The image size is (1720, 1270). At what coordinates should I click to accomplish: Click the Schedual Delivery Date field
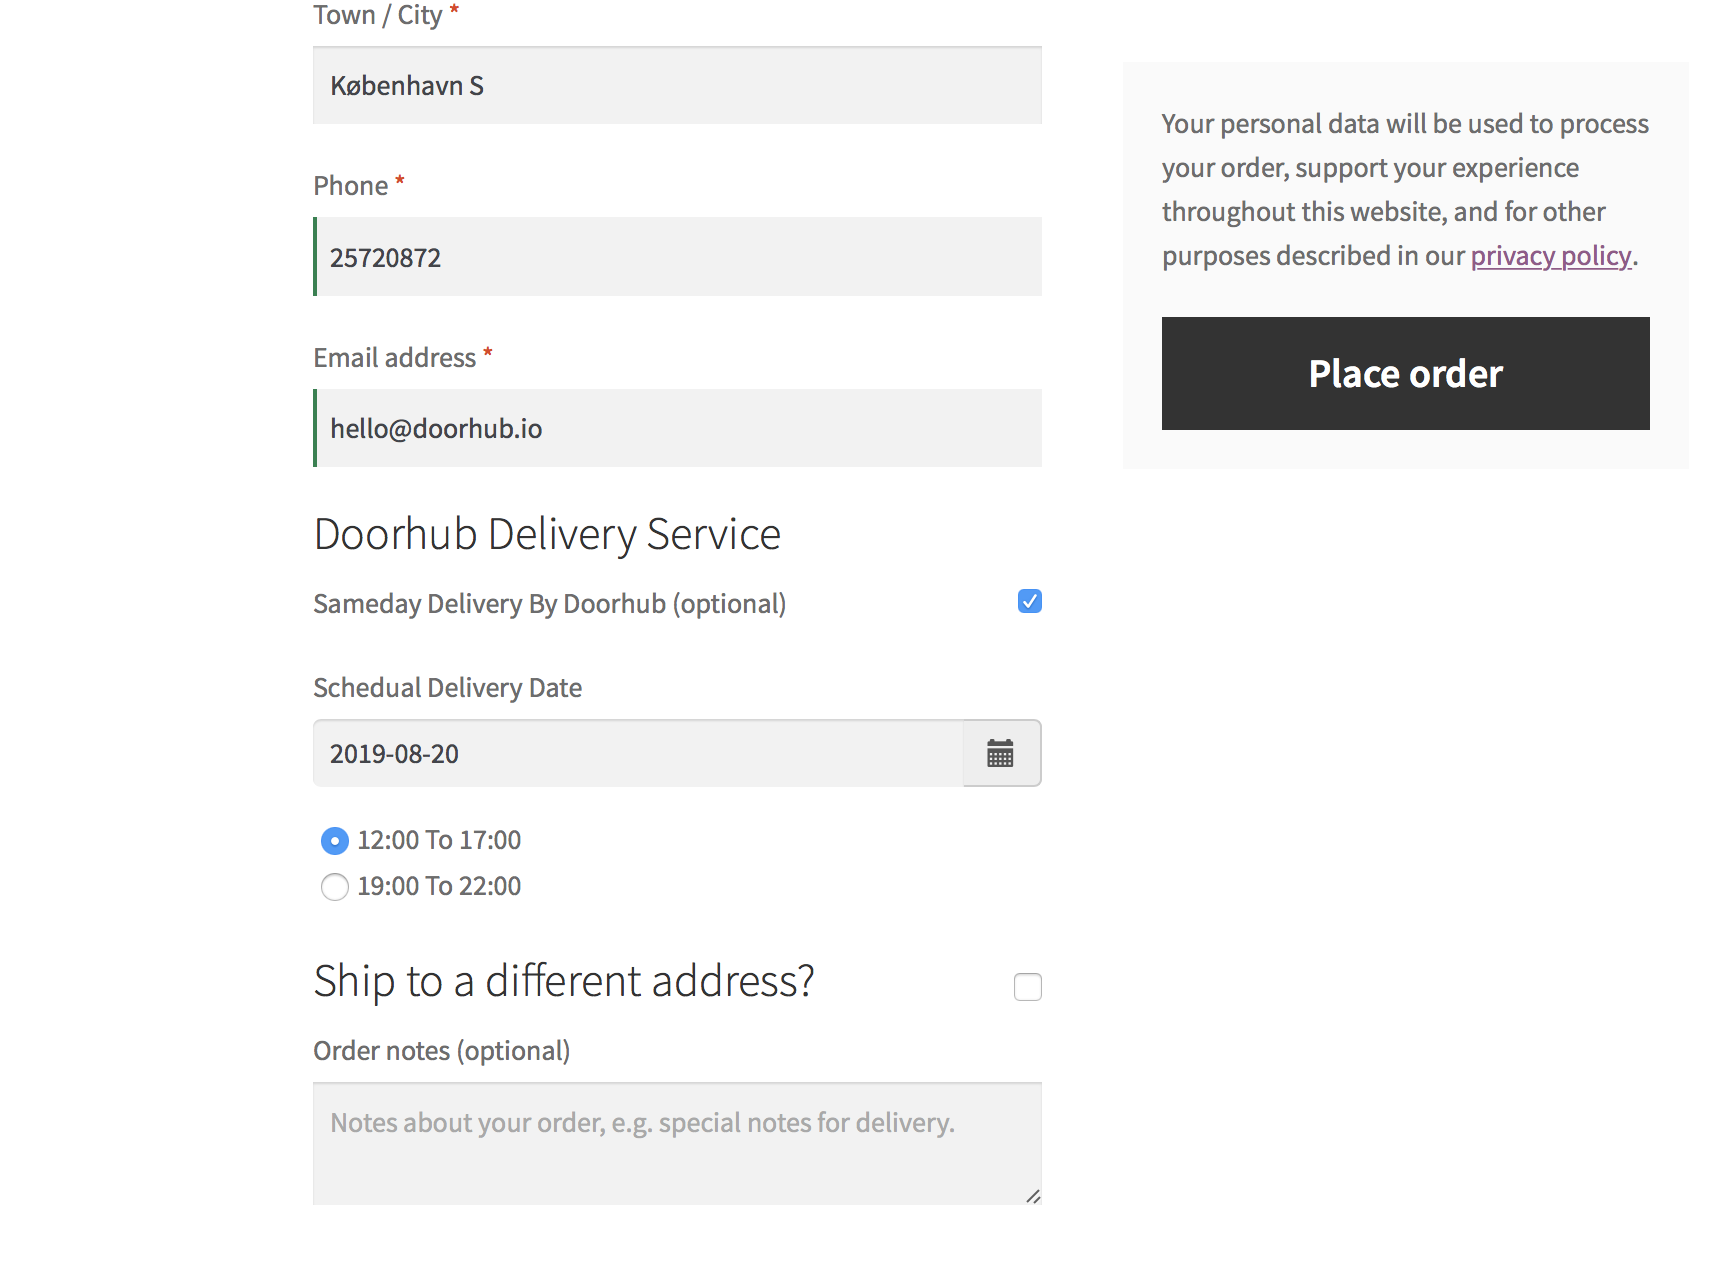[638, 754]
